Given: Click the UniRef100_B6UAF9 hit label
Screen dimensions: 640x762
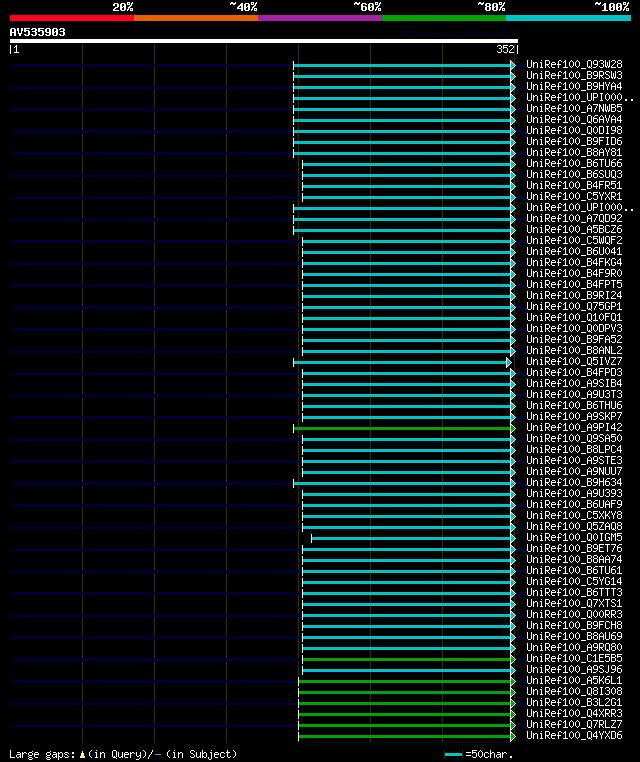Looking at the screenshot, I should (574, 504).
